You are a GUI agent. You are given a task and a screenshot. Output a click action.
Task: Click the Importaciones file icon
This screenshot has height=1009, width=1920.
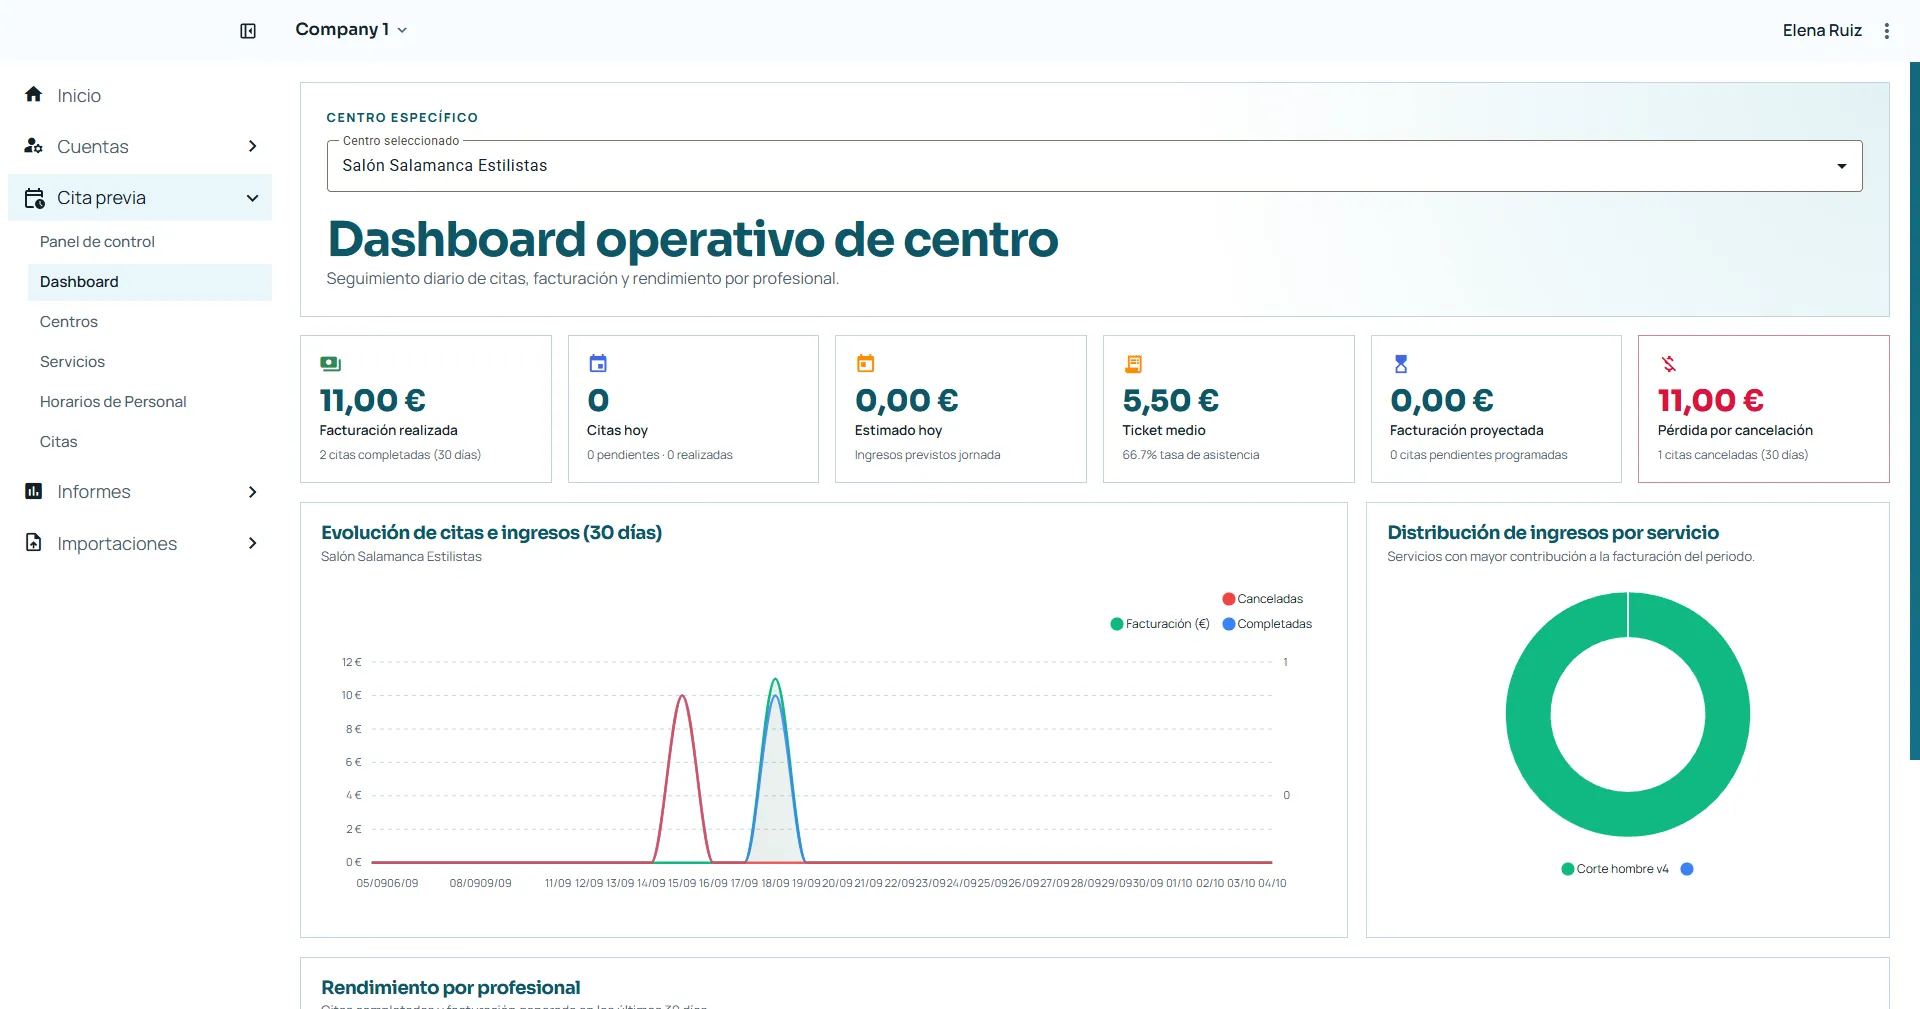34,543
